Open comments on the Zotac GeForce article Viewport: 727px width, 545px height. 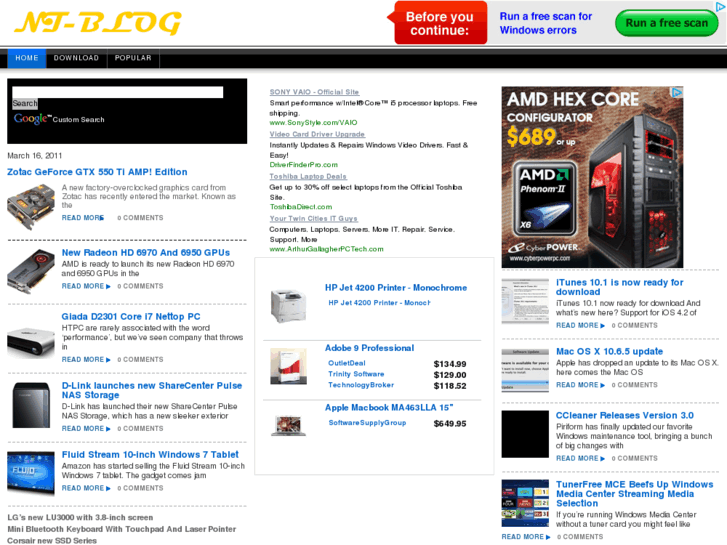(x=140, y=218)
